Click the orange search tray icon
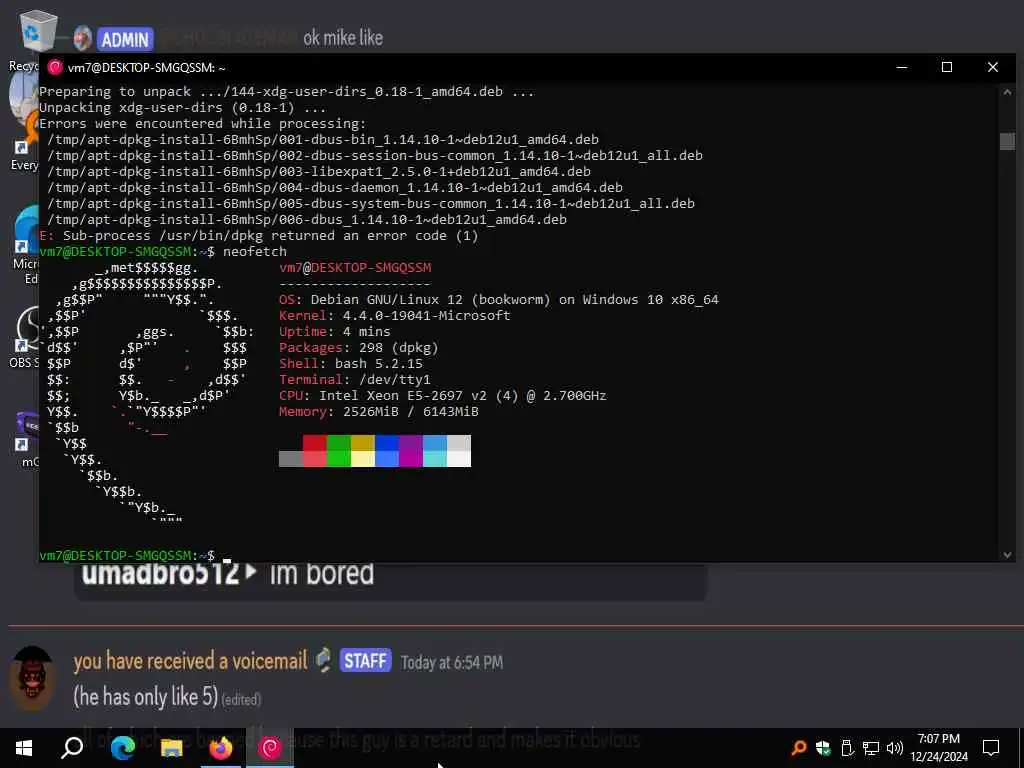 [x=798, y=748]
